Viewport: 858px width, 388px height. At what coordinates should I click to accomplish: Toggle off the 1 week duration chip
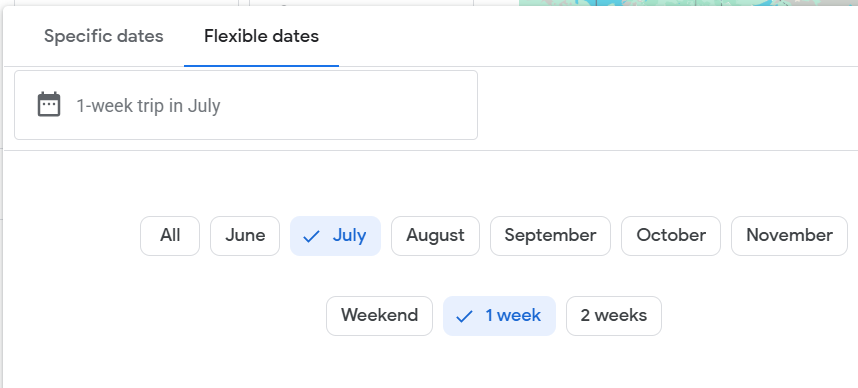point(499,316)
